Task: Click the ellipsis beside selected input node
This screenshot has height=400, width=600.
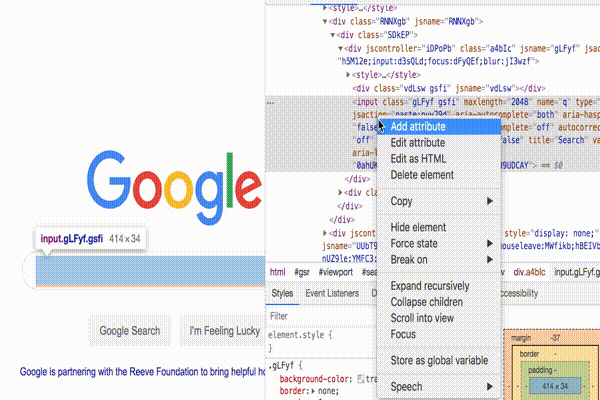Action: click(271, 103)
